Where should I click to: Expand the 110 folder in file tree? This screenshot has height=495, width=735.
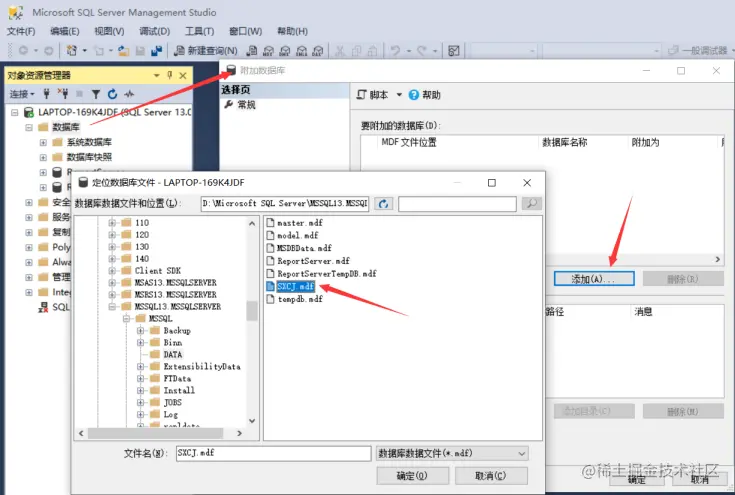(x=112, y=223)
